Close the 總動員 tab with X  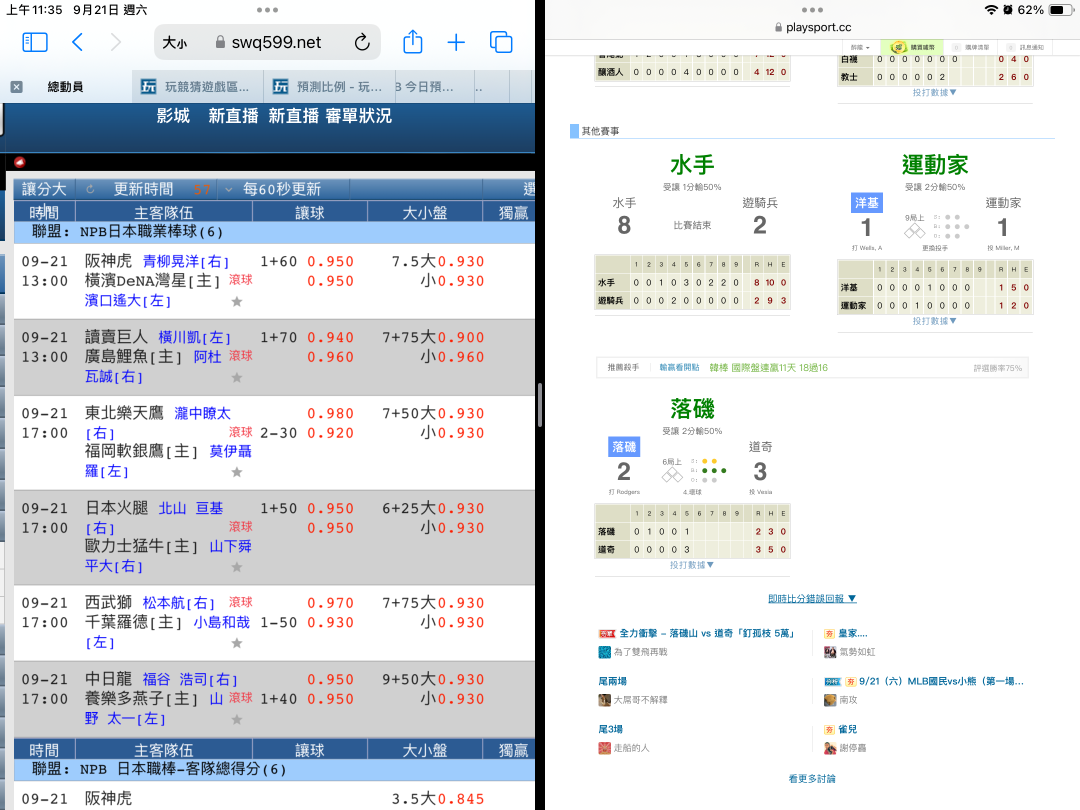(17, 87)
